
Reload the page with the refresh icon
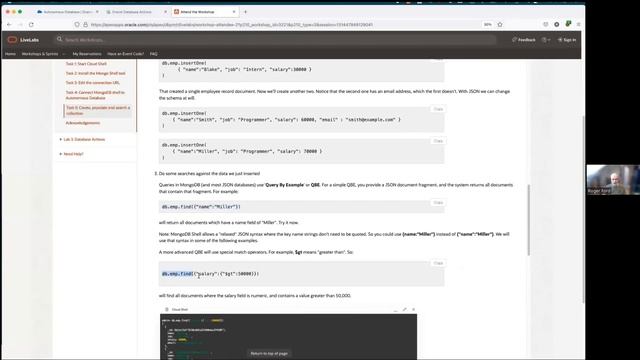(x=31, y=24)
